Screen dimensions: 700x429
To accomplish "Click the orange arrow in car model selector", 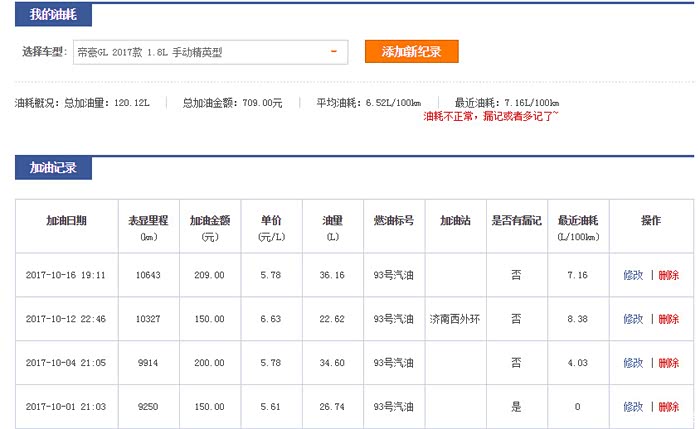I will coord(333,52).
